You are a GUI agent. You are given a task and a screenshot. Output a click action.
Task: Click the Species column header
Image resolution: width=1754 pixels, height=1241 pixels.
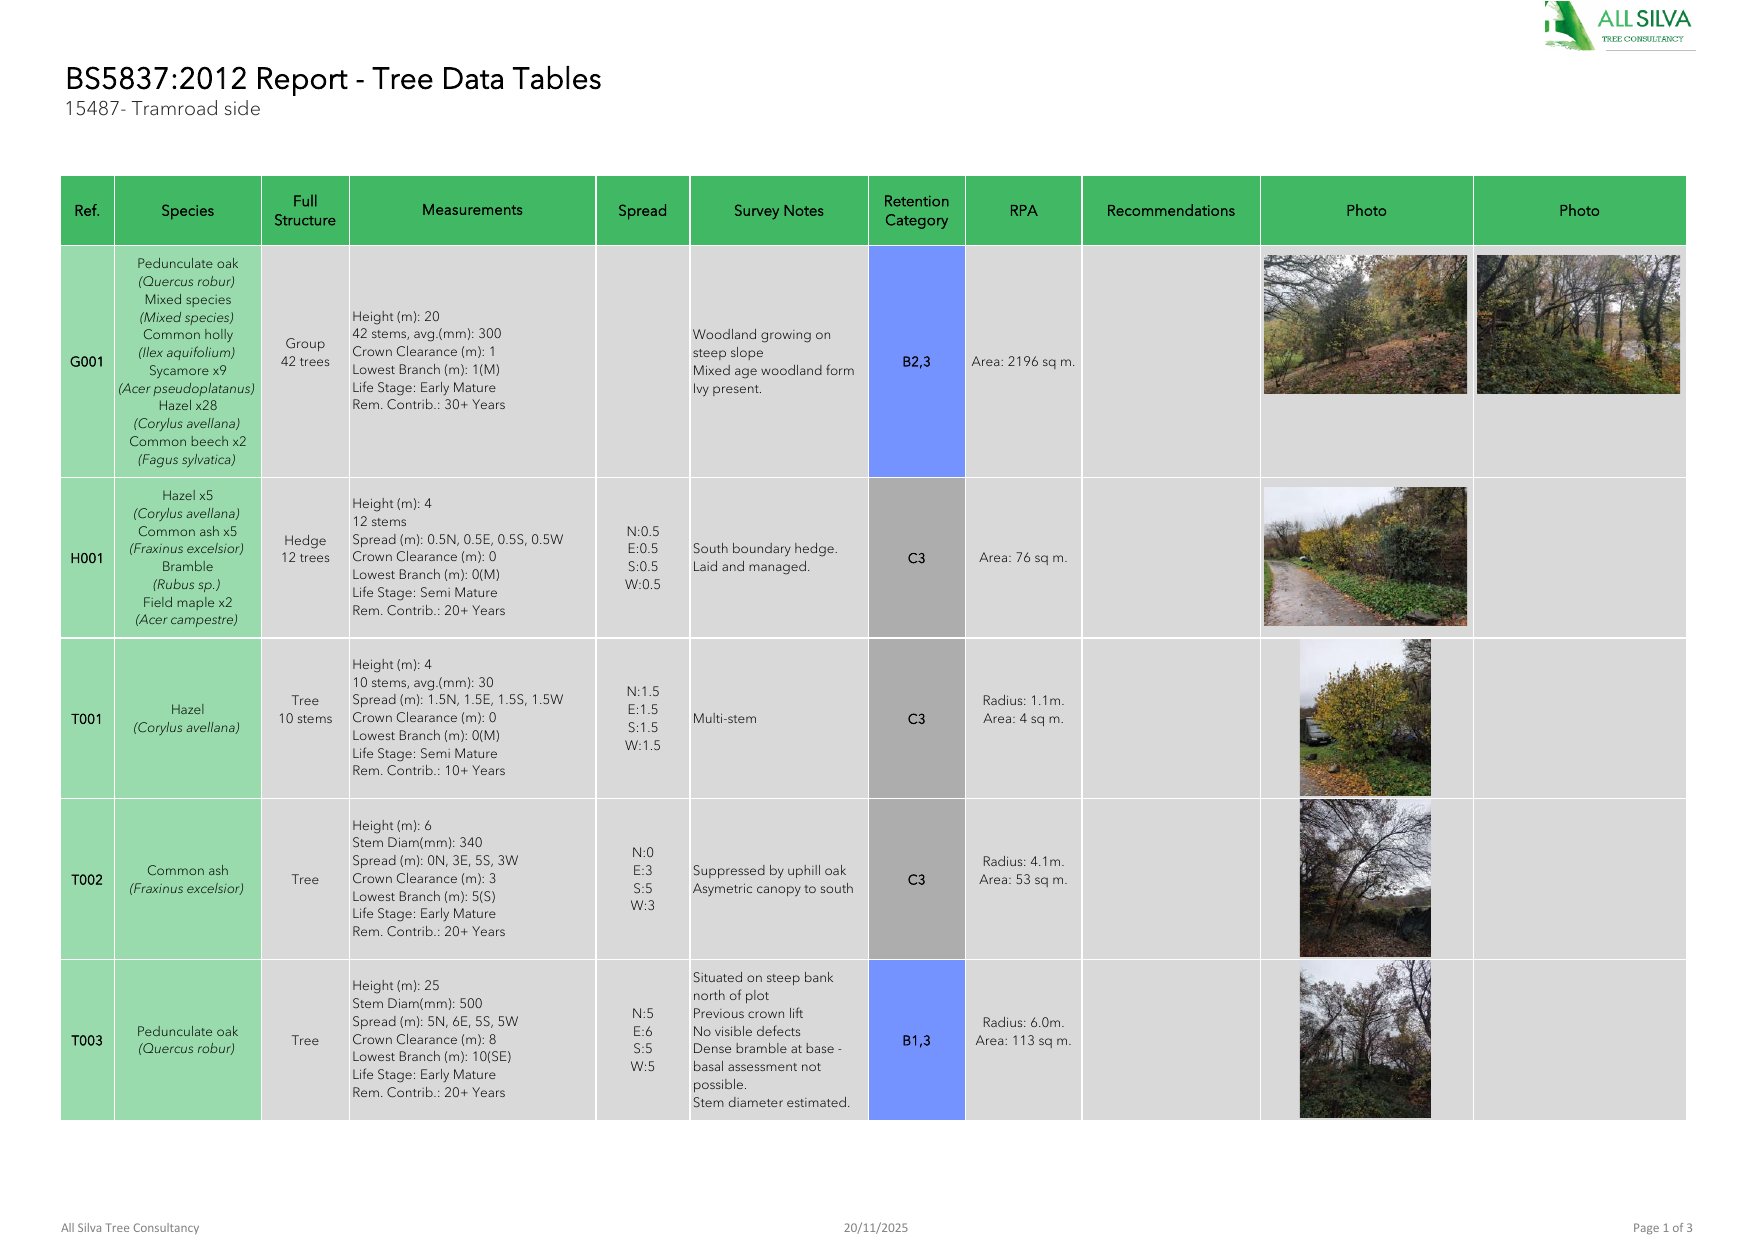tap(187, 211)
